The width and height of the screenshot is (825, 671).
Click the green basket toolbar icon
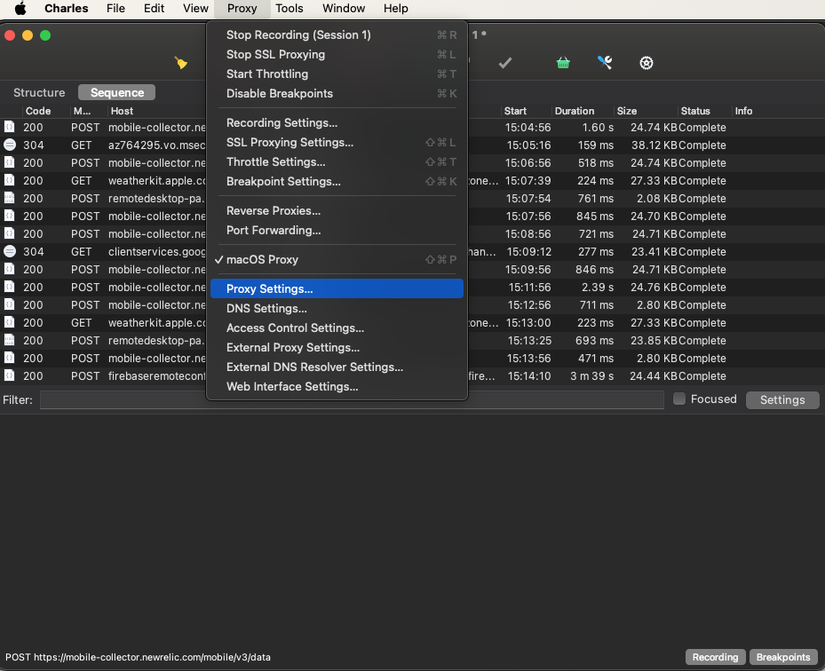click(562, 62)
